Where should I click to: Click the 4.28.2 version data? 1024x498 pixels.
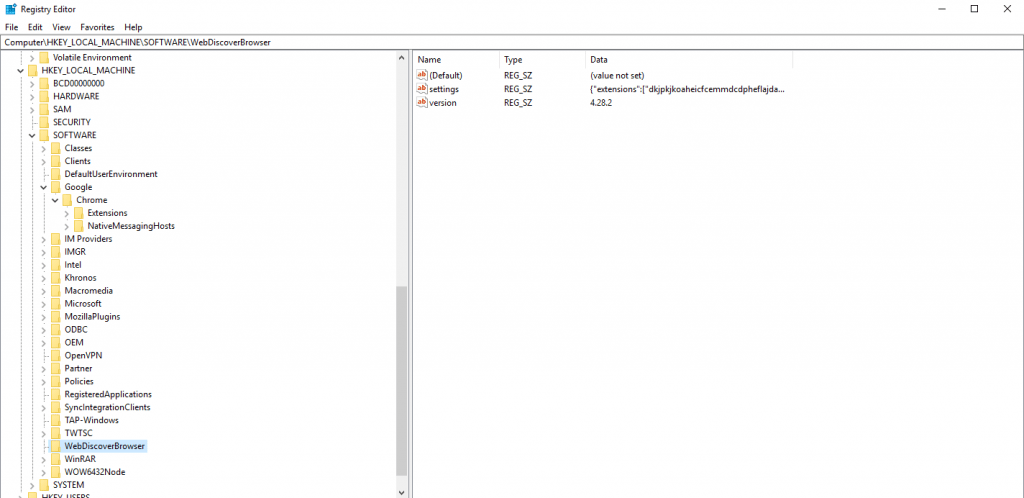click(x=601, y=102)
